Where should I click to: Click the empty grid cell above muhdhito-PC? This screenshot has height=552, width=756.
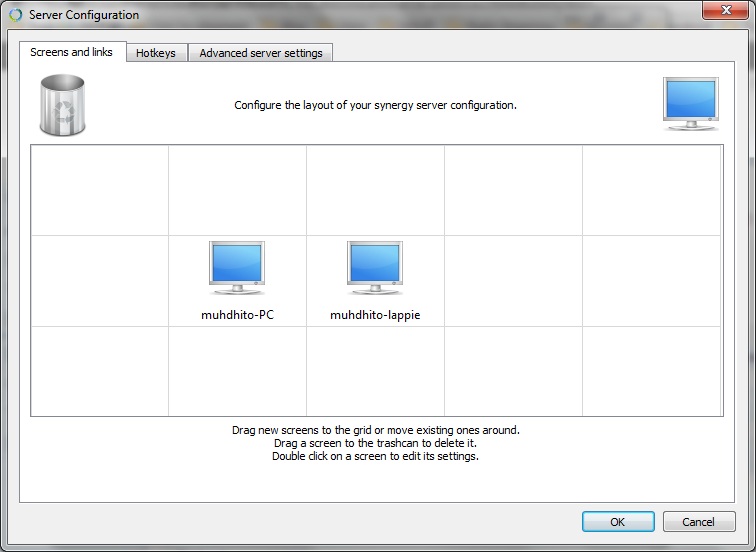tap(237, 190)
